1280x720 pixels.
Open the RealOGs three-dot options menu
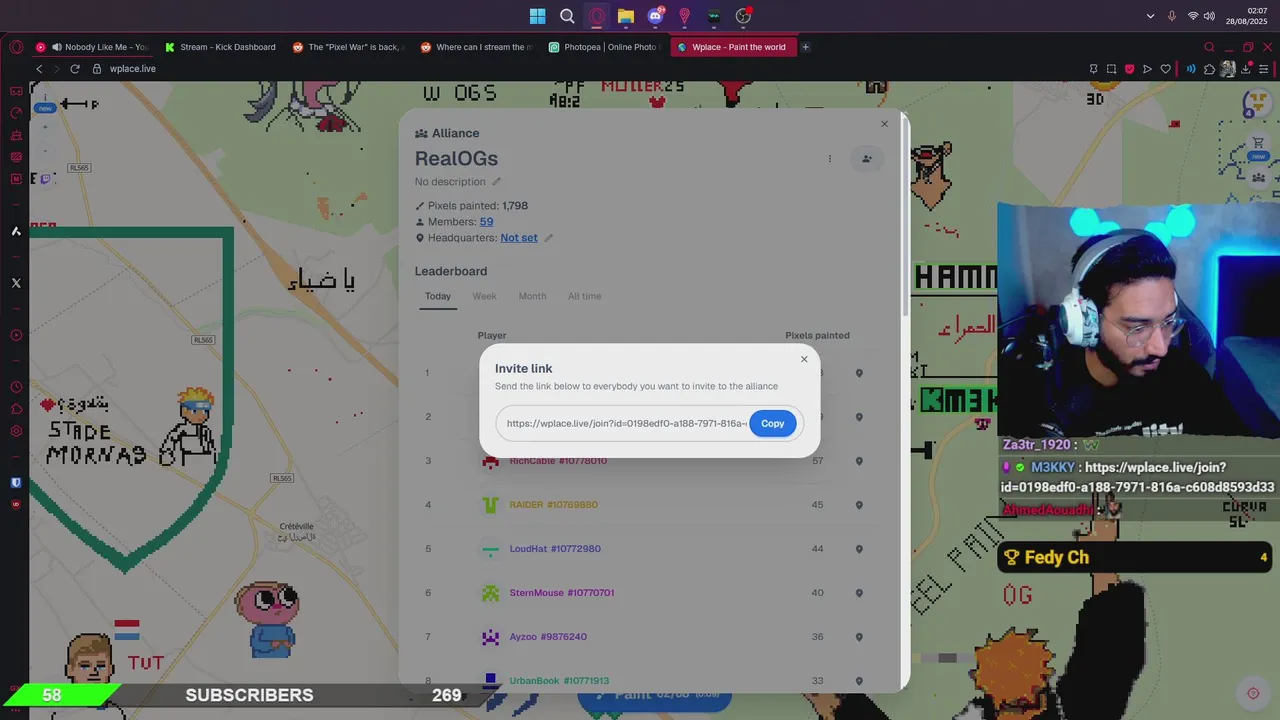tap(829, 158)
